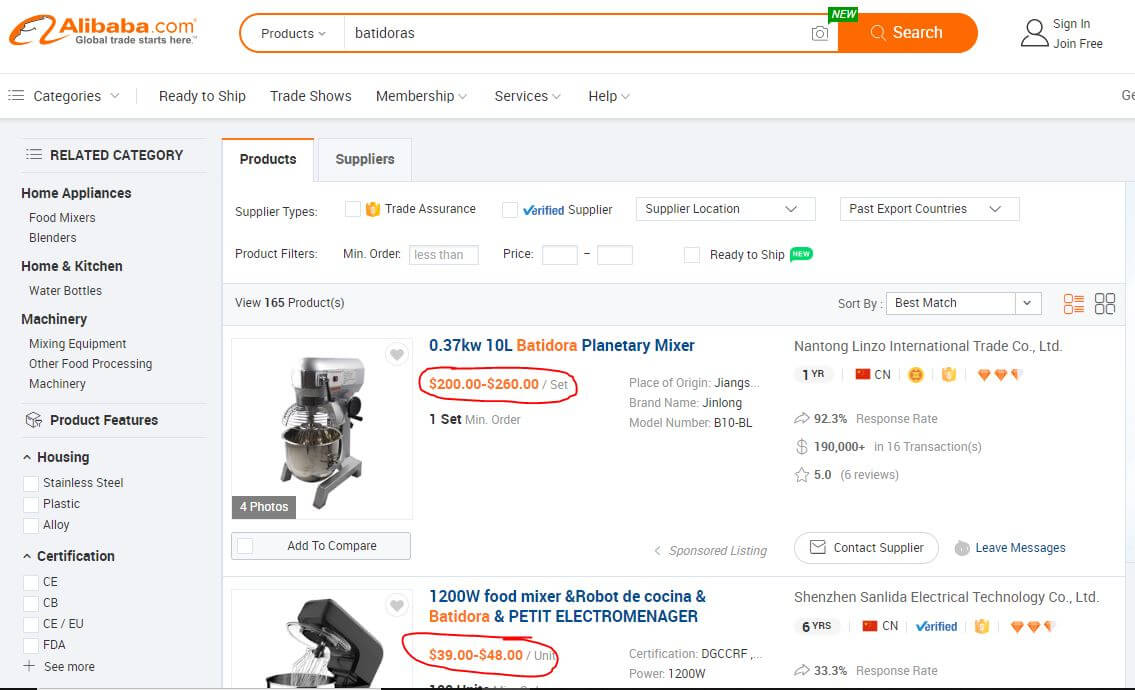Click the Alibaba.com logo
Image resolution: width=1135 pixels, height=690 pixels.
tap(103, 30)
